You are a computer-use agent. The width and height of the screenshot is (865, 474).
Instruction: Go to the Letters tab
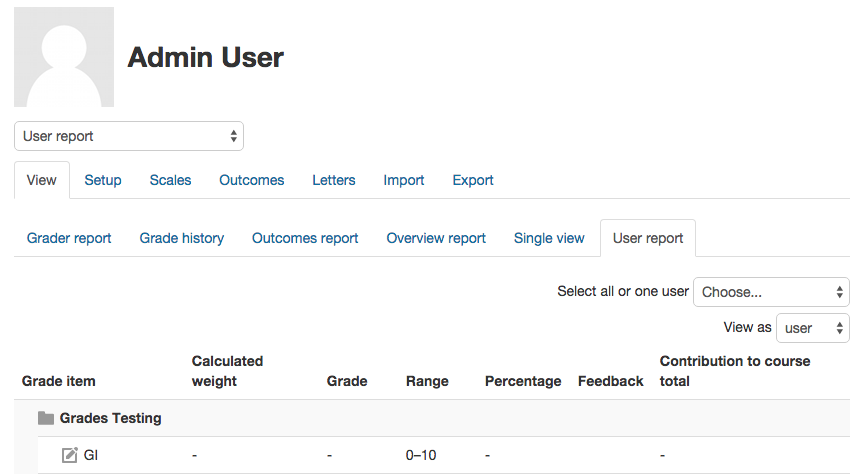click(334, 180)
